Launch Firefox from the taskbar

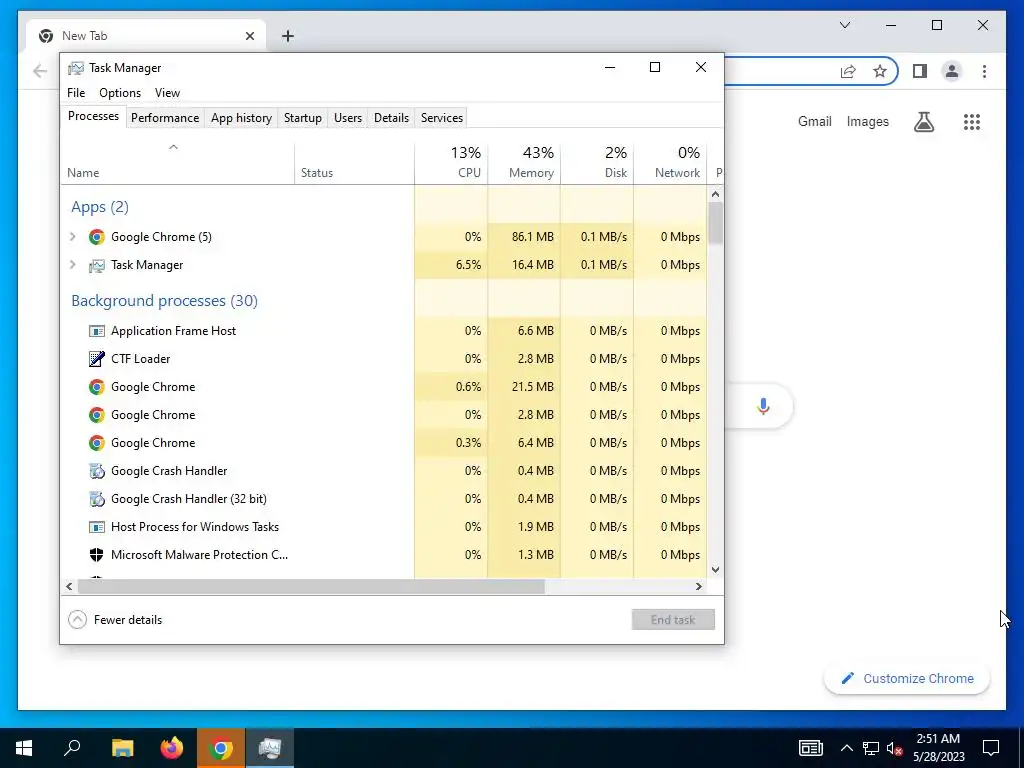172,748
